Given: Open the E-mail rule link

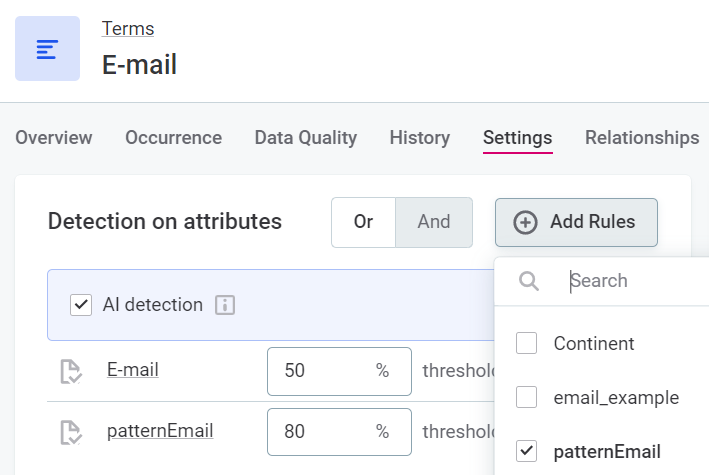Looking at the screenshot, I should pyautogui.click(x=132, y=370).
